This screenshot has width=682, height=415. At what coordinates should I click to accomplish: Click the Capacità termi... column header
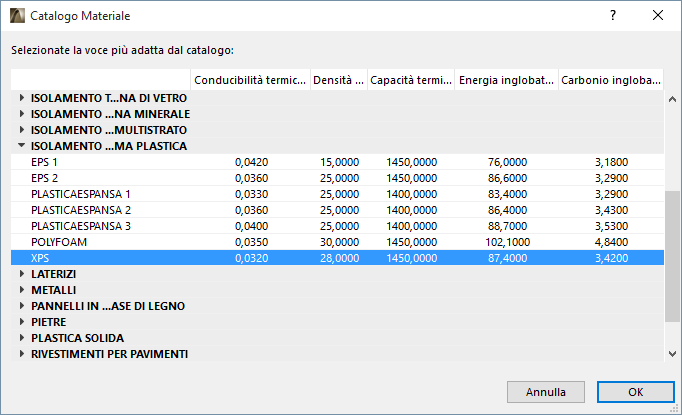411,80
